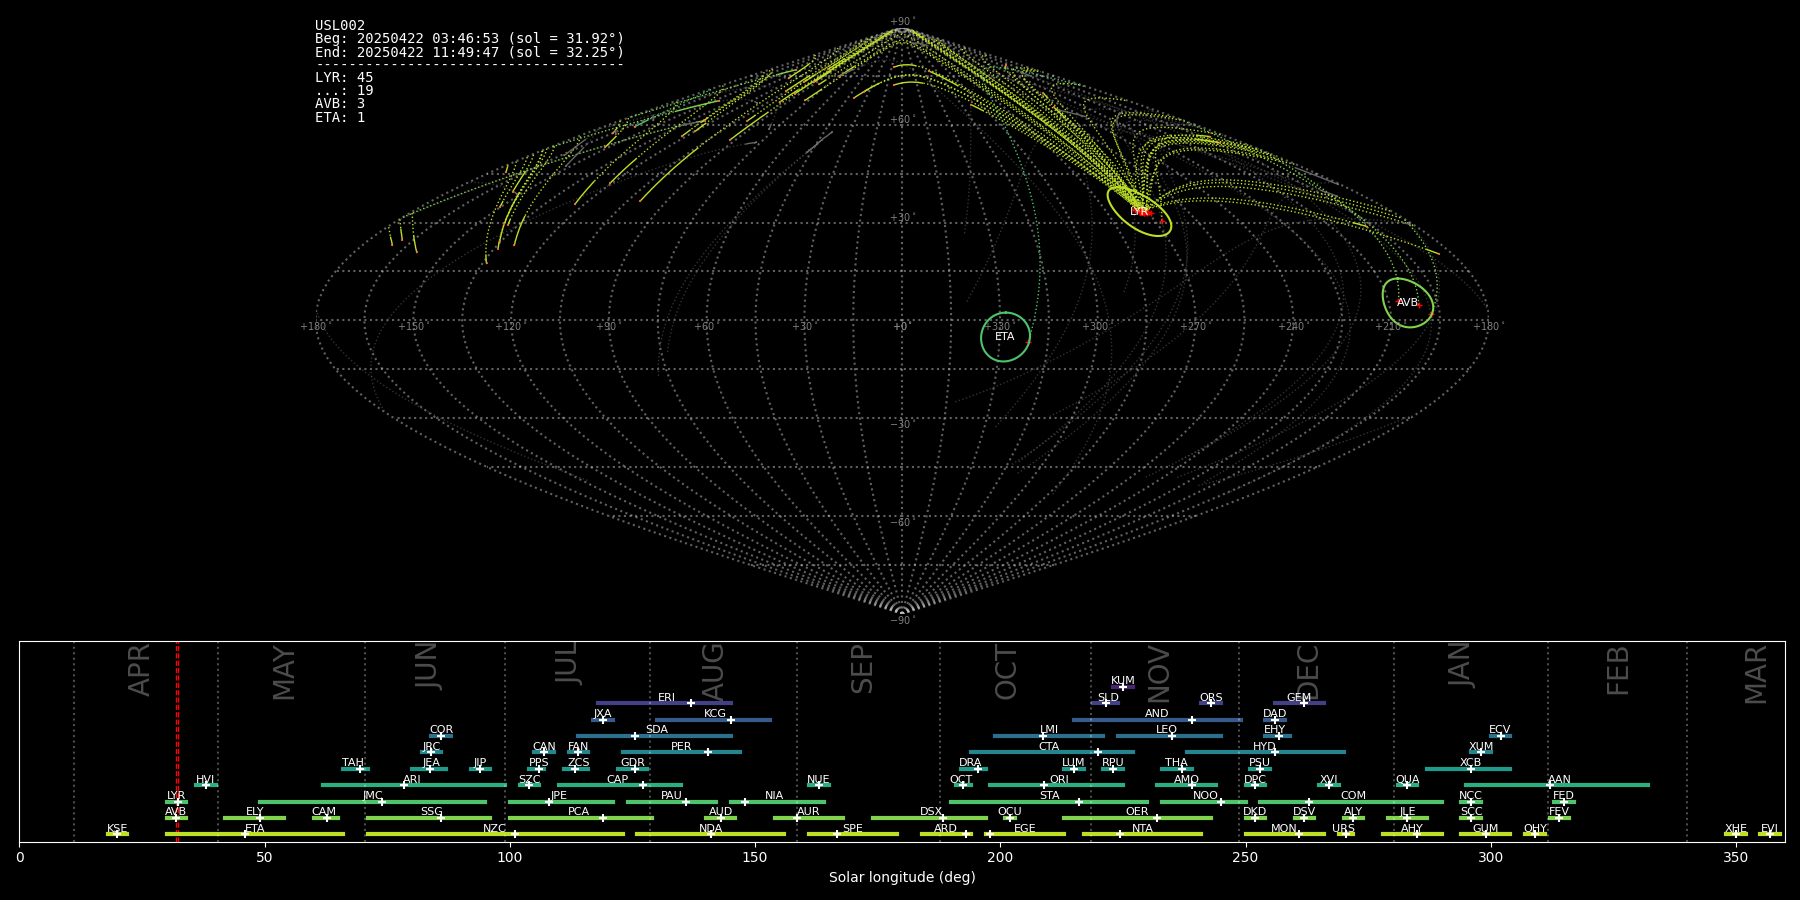The height and width of the screenshot is (900, 1800).
Task: Click the JUN month label in timeline
Action: 427,665
